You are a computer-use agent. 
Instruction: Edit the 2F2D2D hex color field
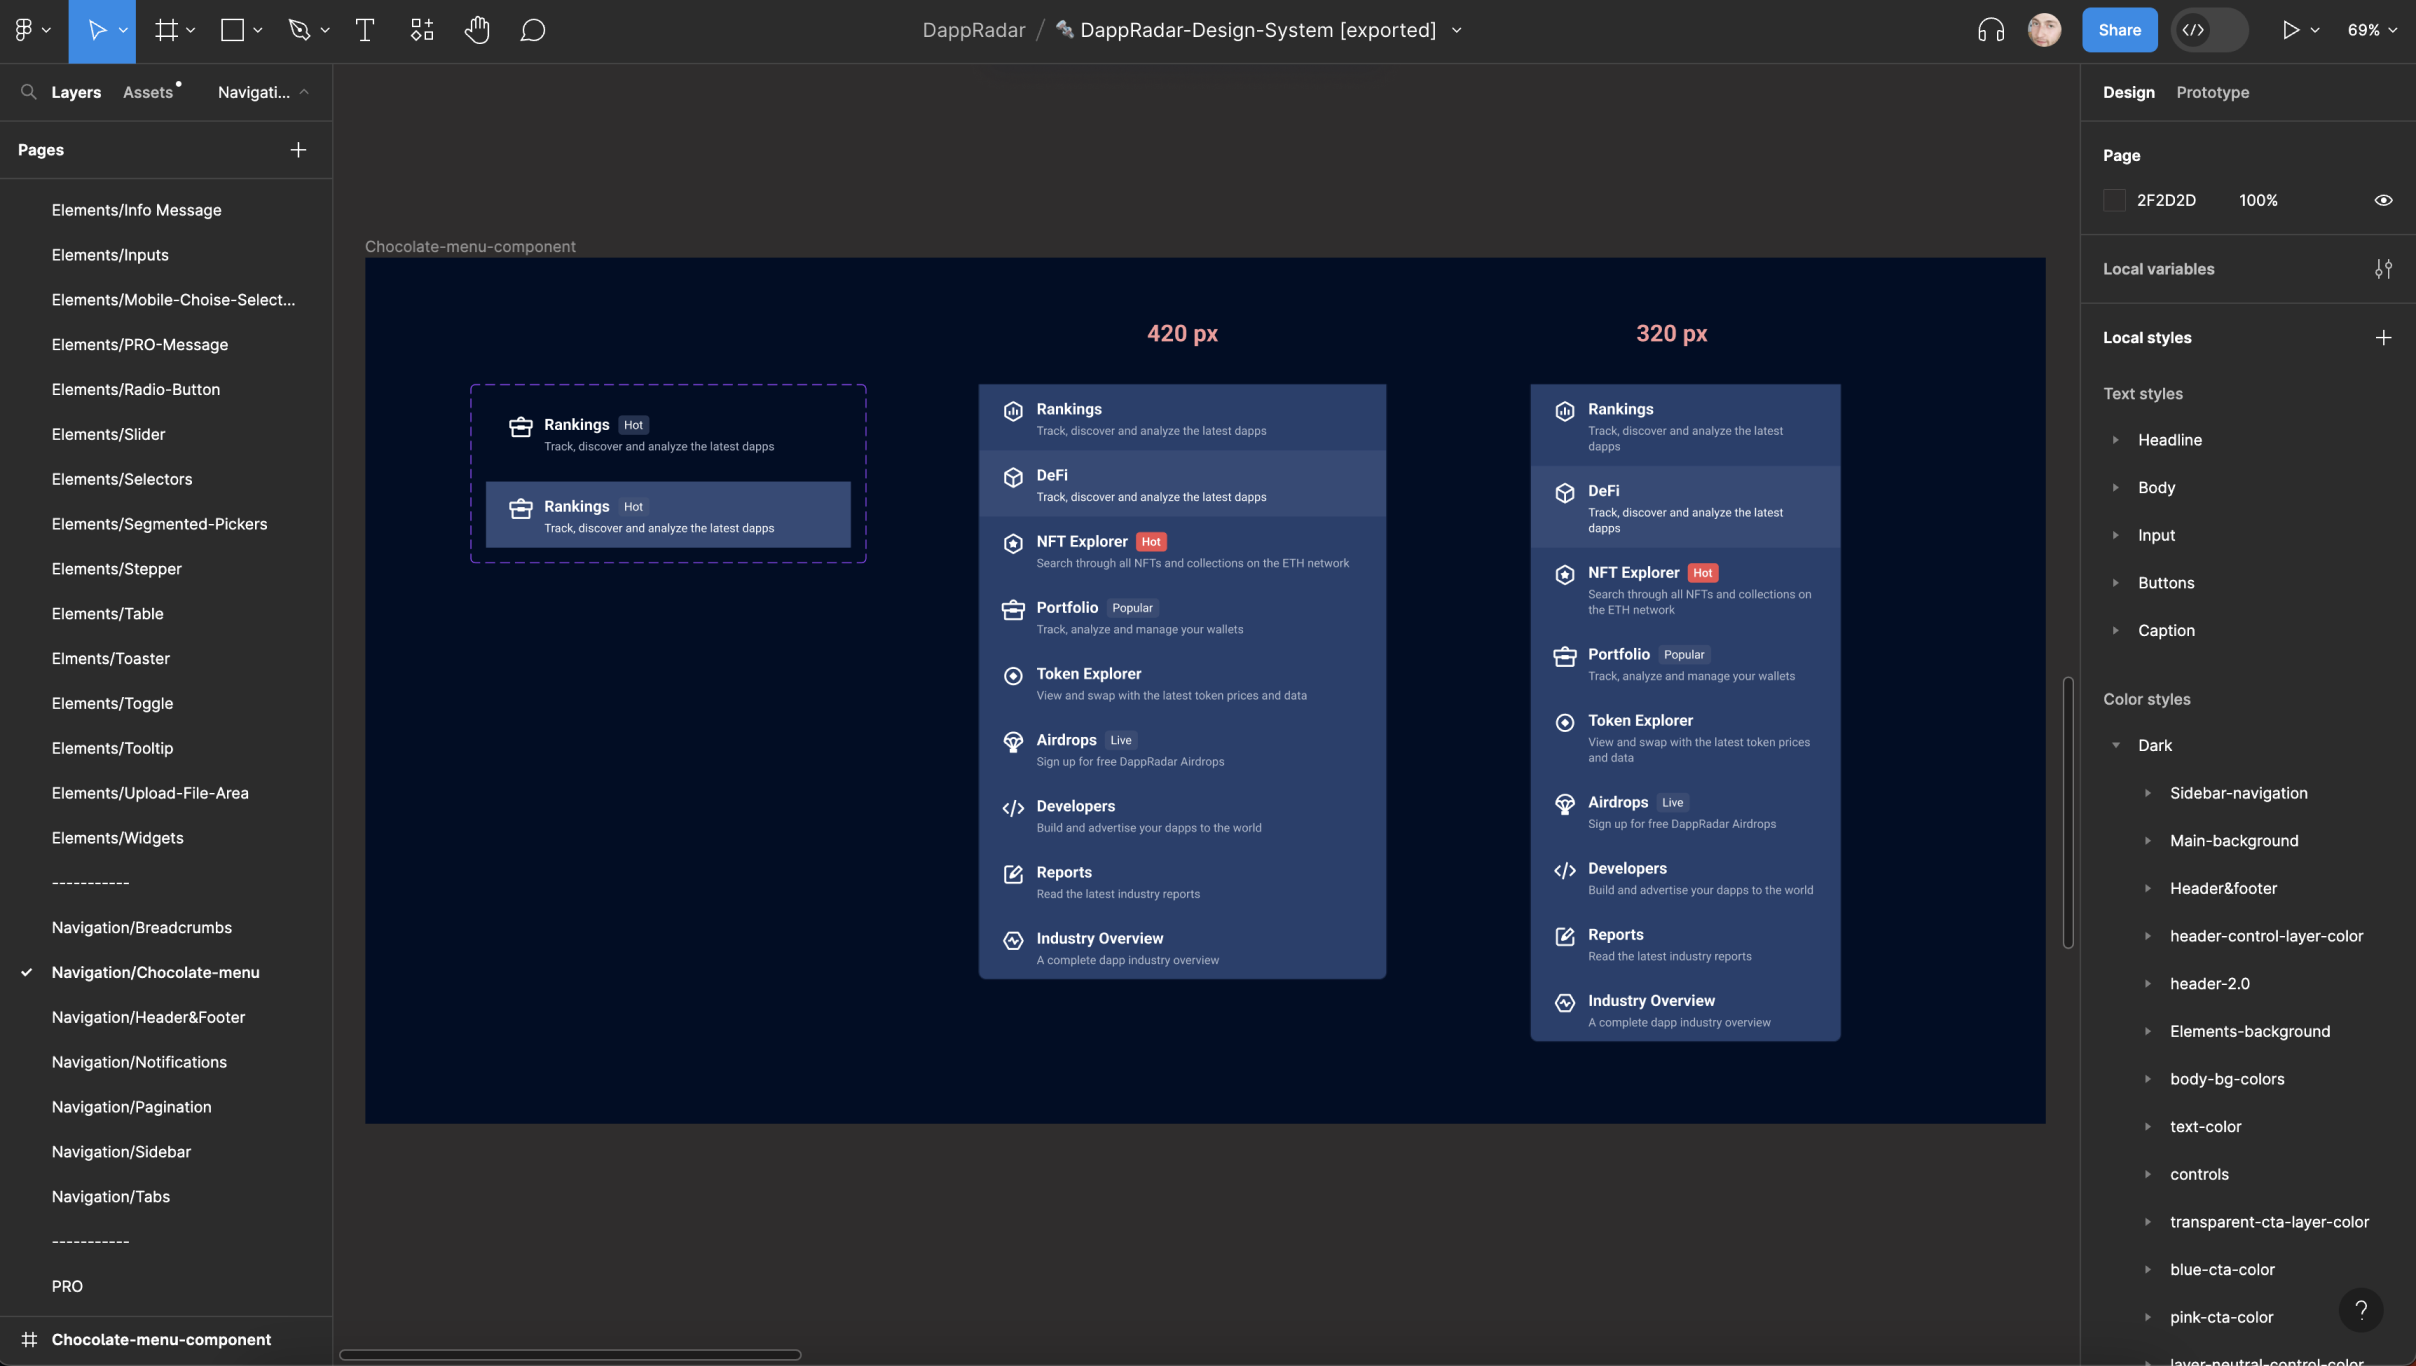[x=2166, y=200]
